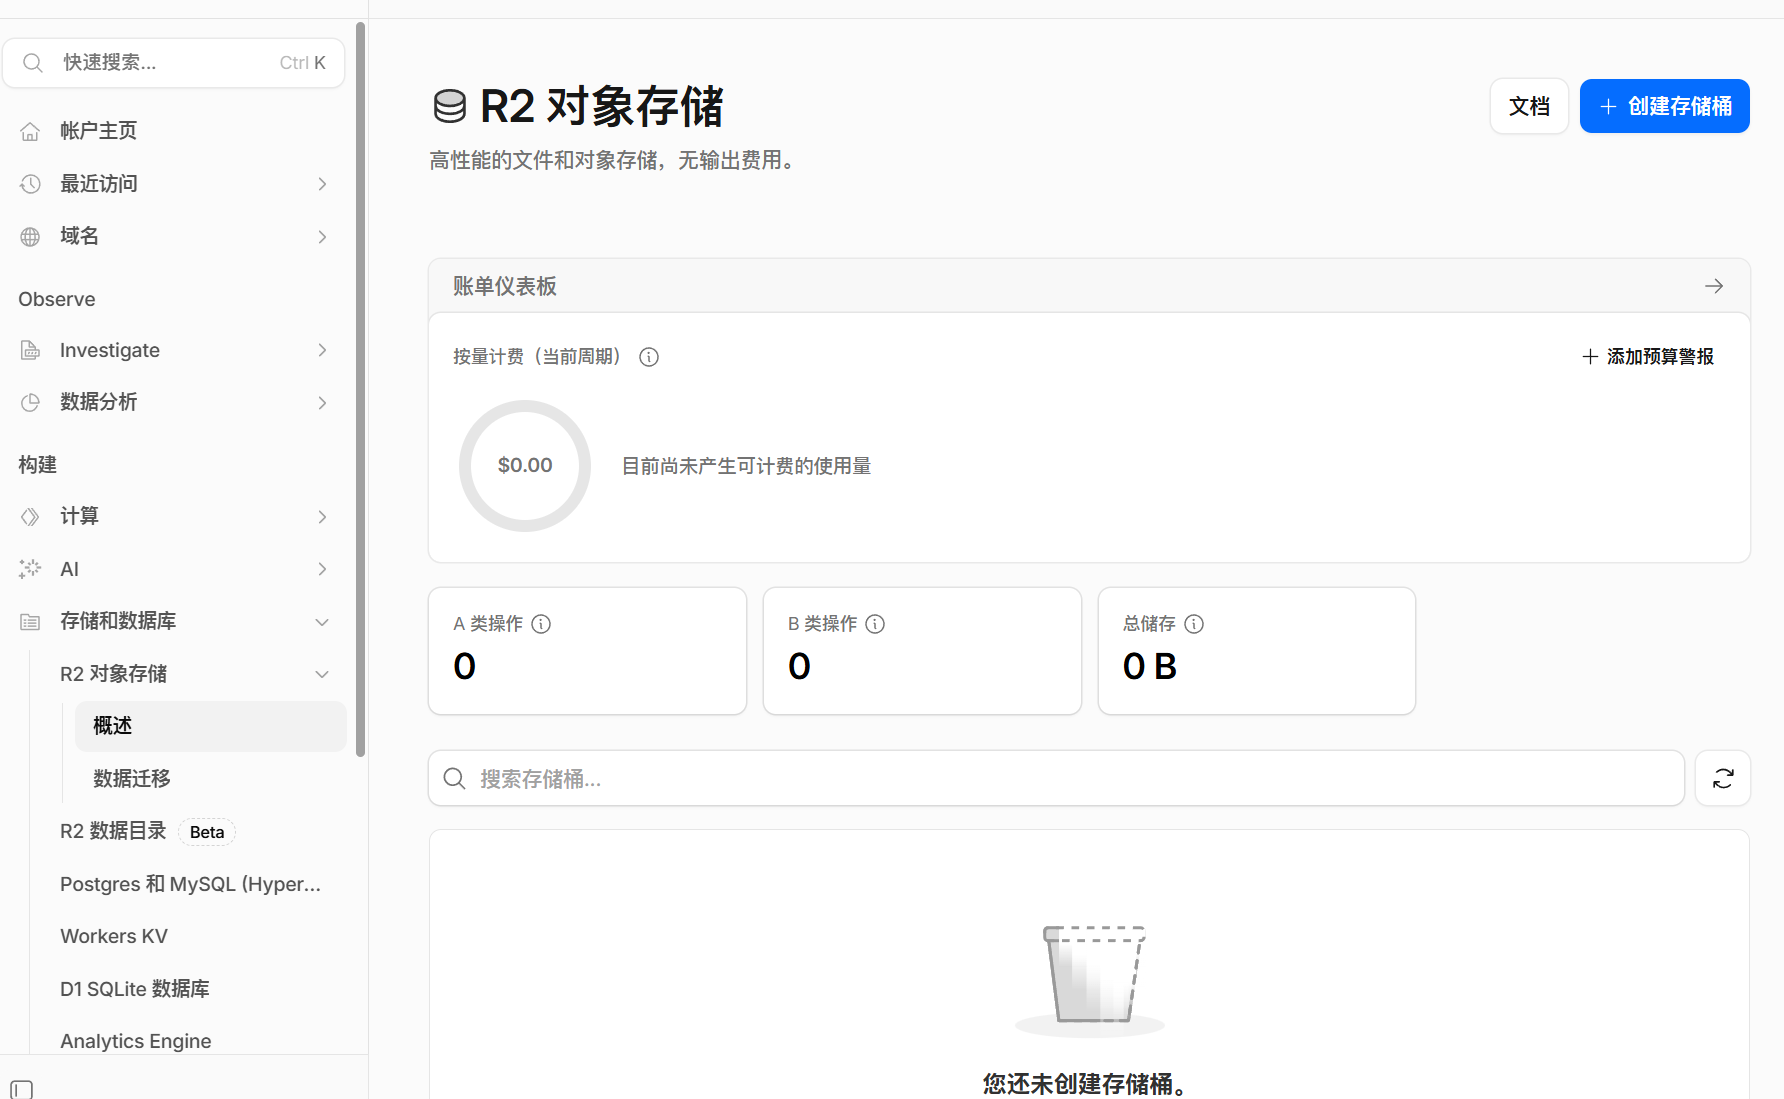Click the 创建存储桶 button

coord(1665,106)
